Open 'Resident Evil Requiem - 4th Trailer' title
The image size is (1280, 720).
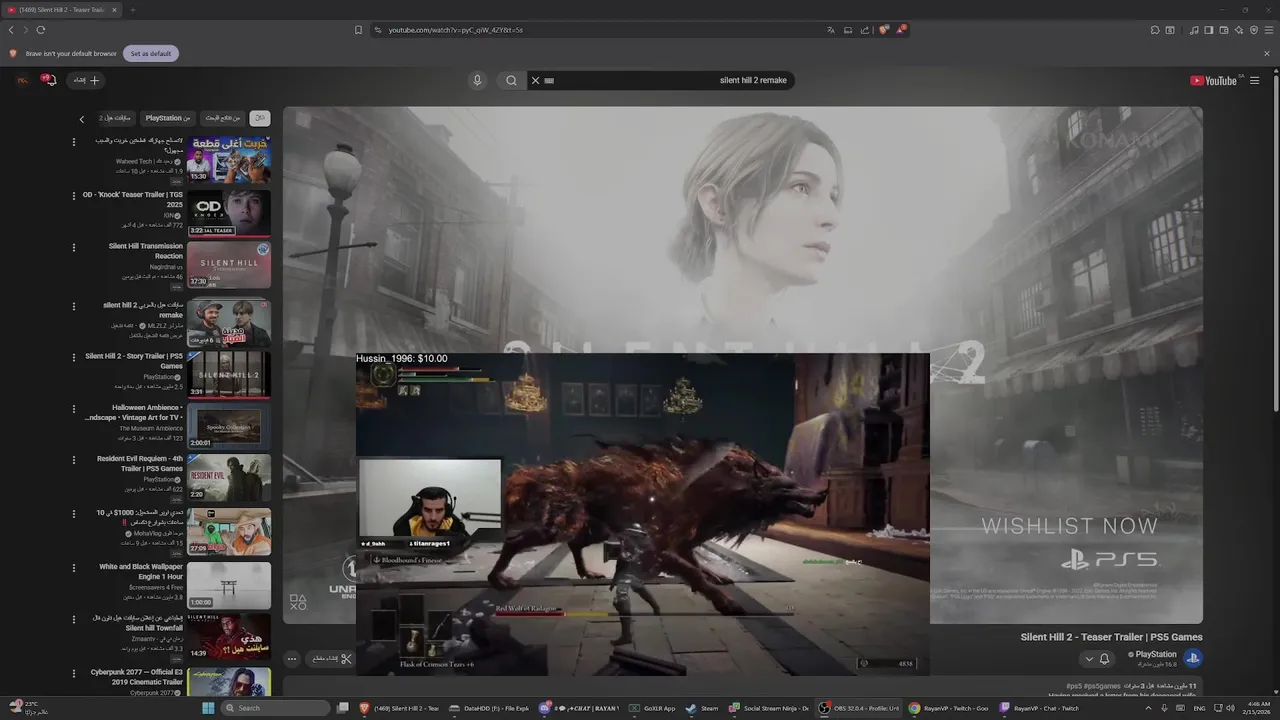click(140, 463)
